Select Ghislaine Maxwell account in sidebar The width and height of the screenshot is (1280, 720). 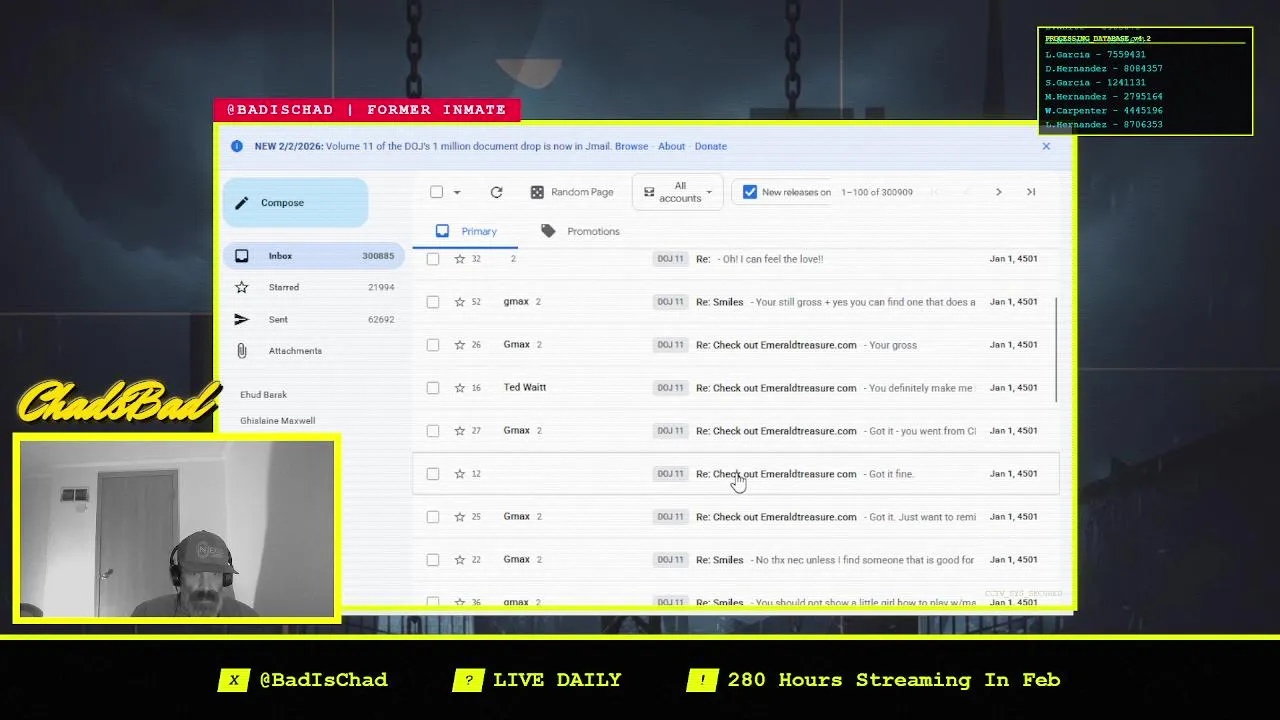(277, 421)
